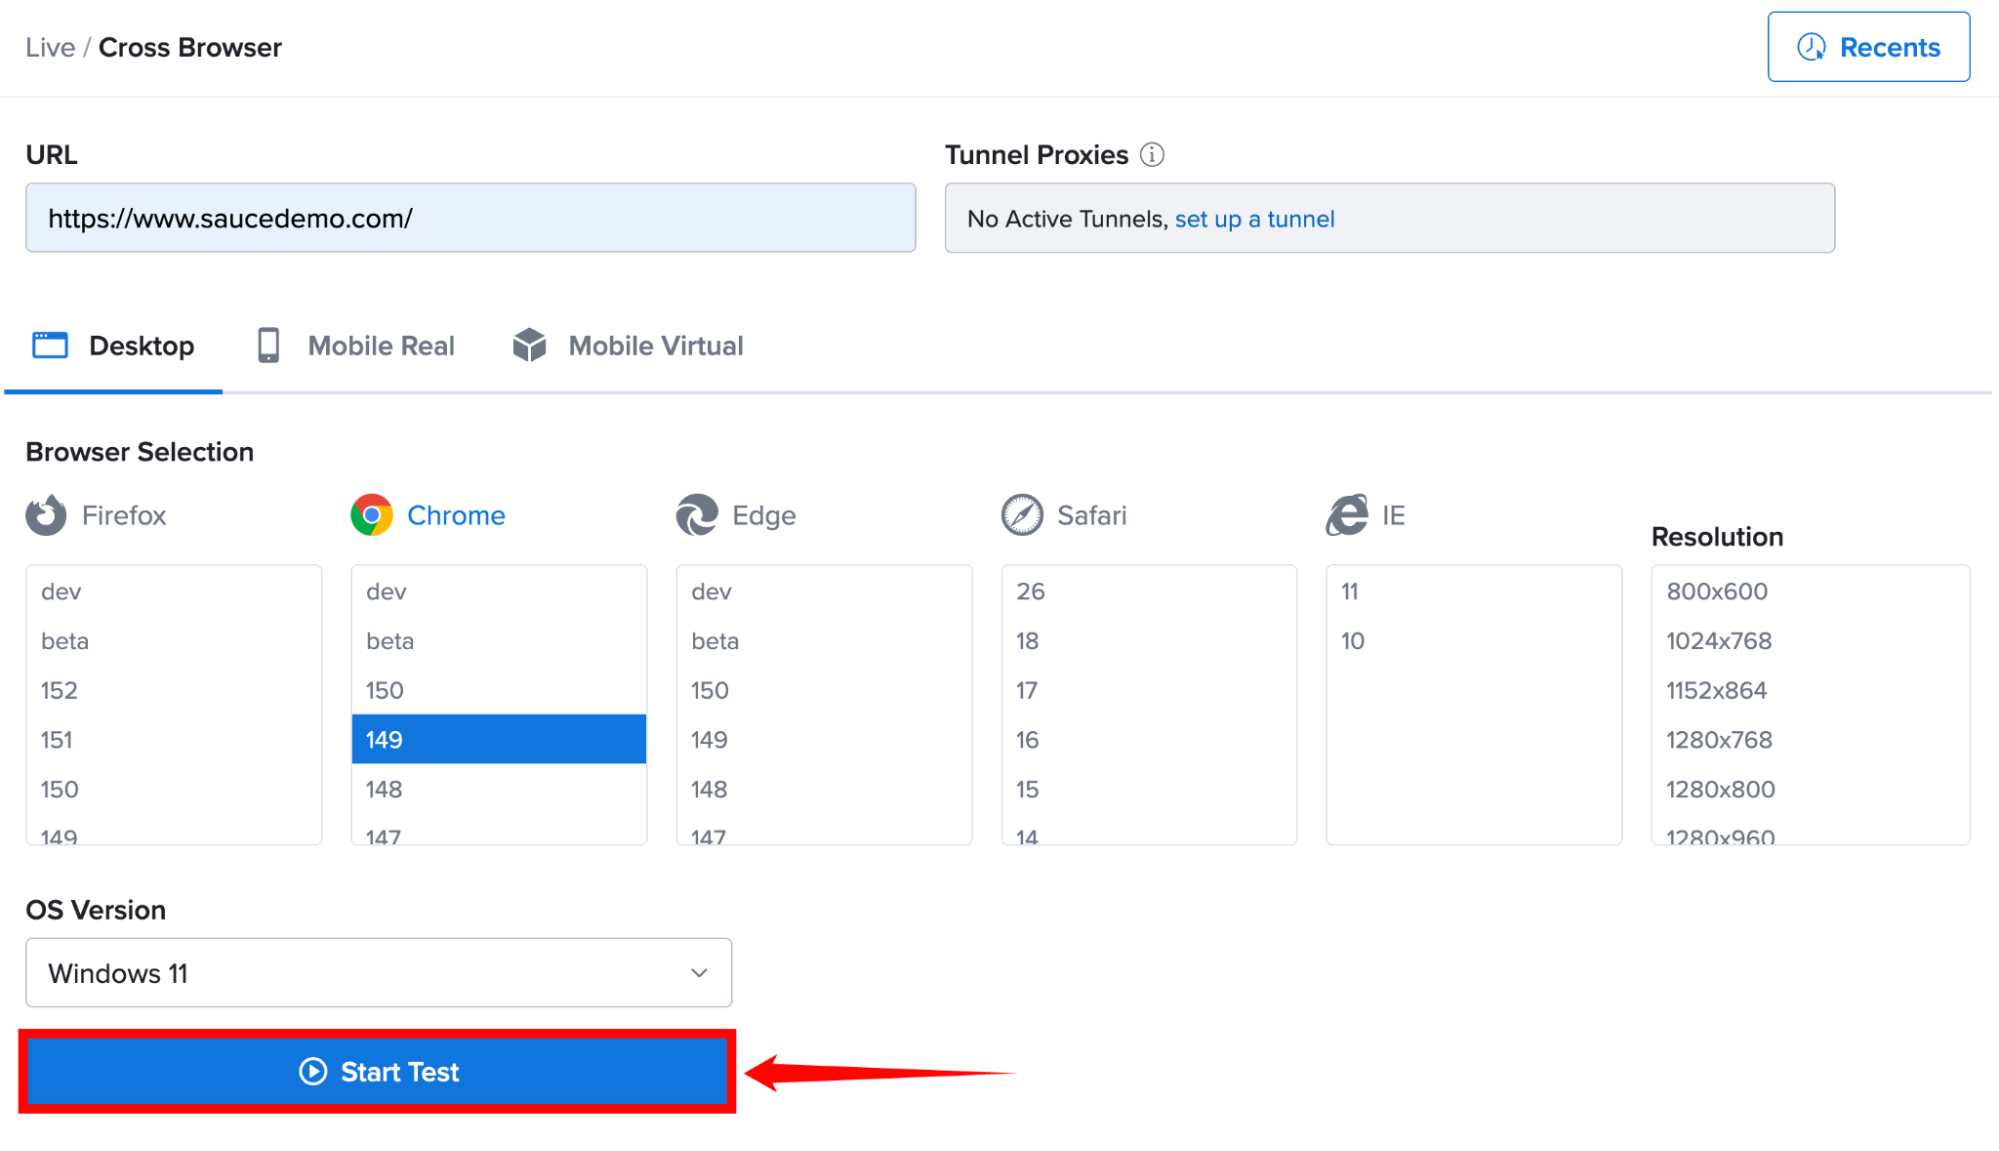The height and width of the screenshot is (1151, 1999).
Task: Click the clock icon in Recents
Action: (x=1811, y=47)
